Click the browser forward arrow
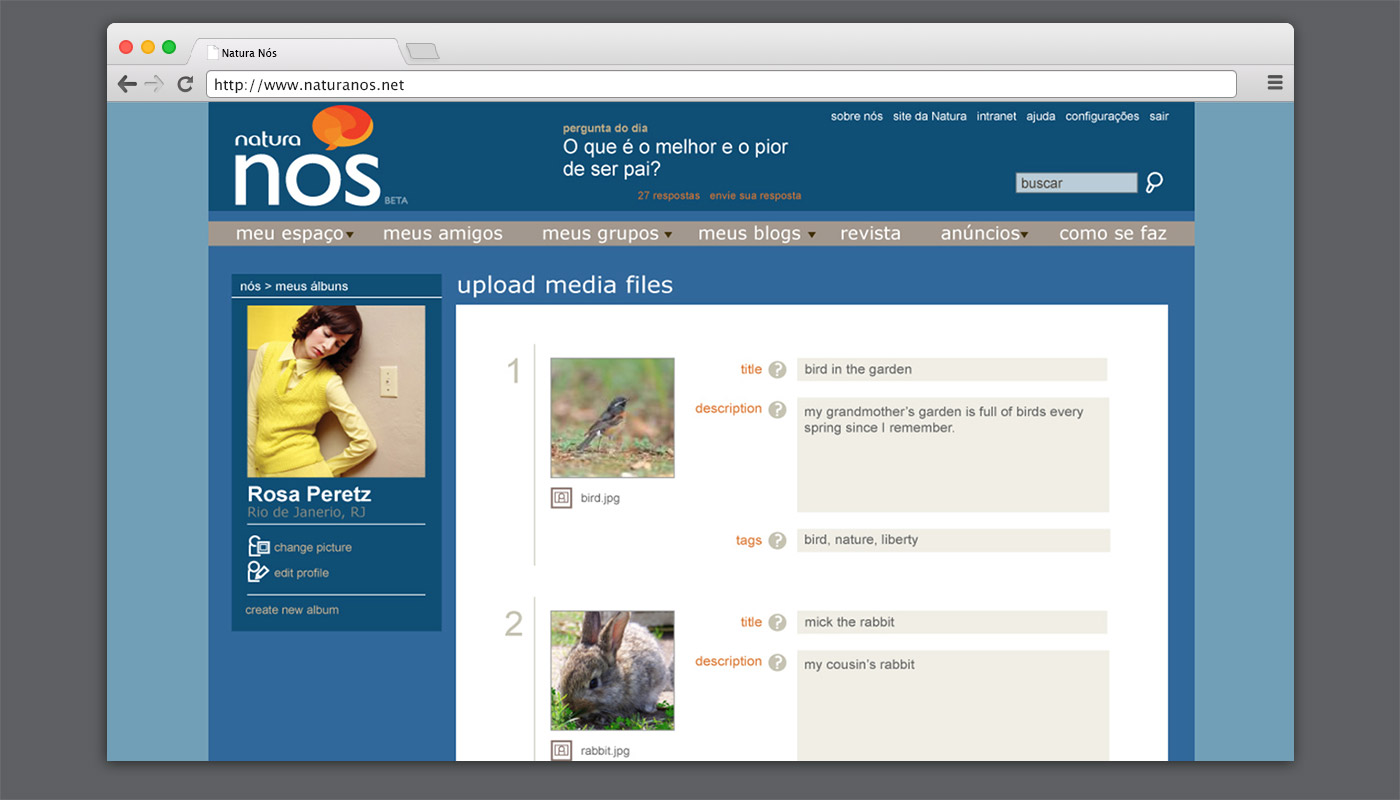The image size is (1400, 800). (x=154, y=84)
